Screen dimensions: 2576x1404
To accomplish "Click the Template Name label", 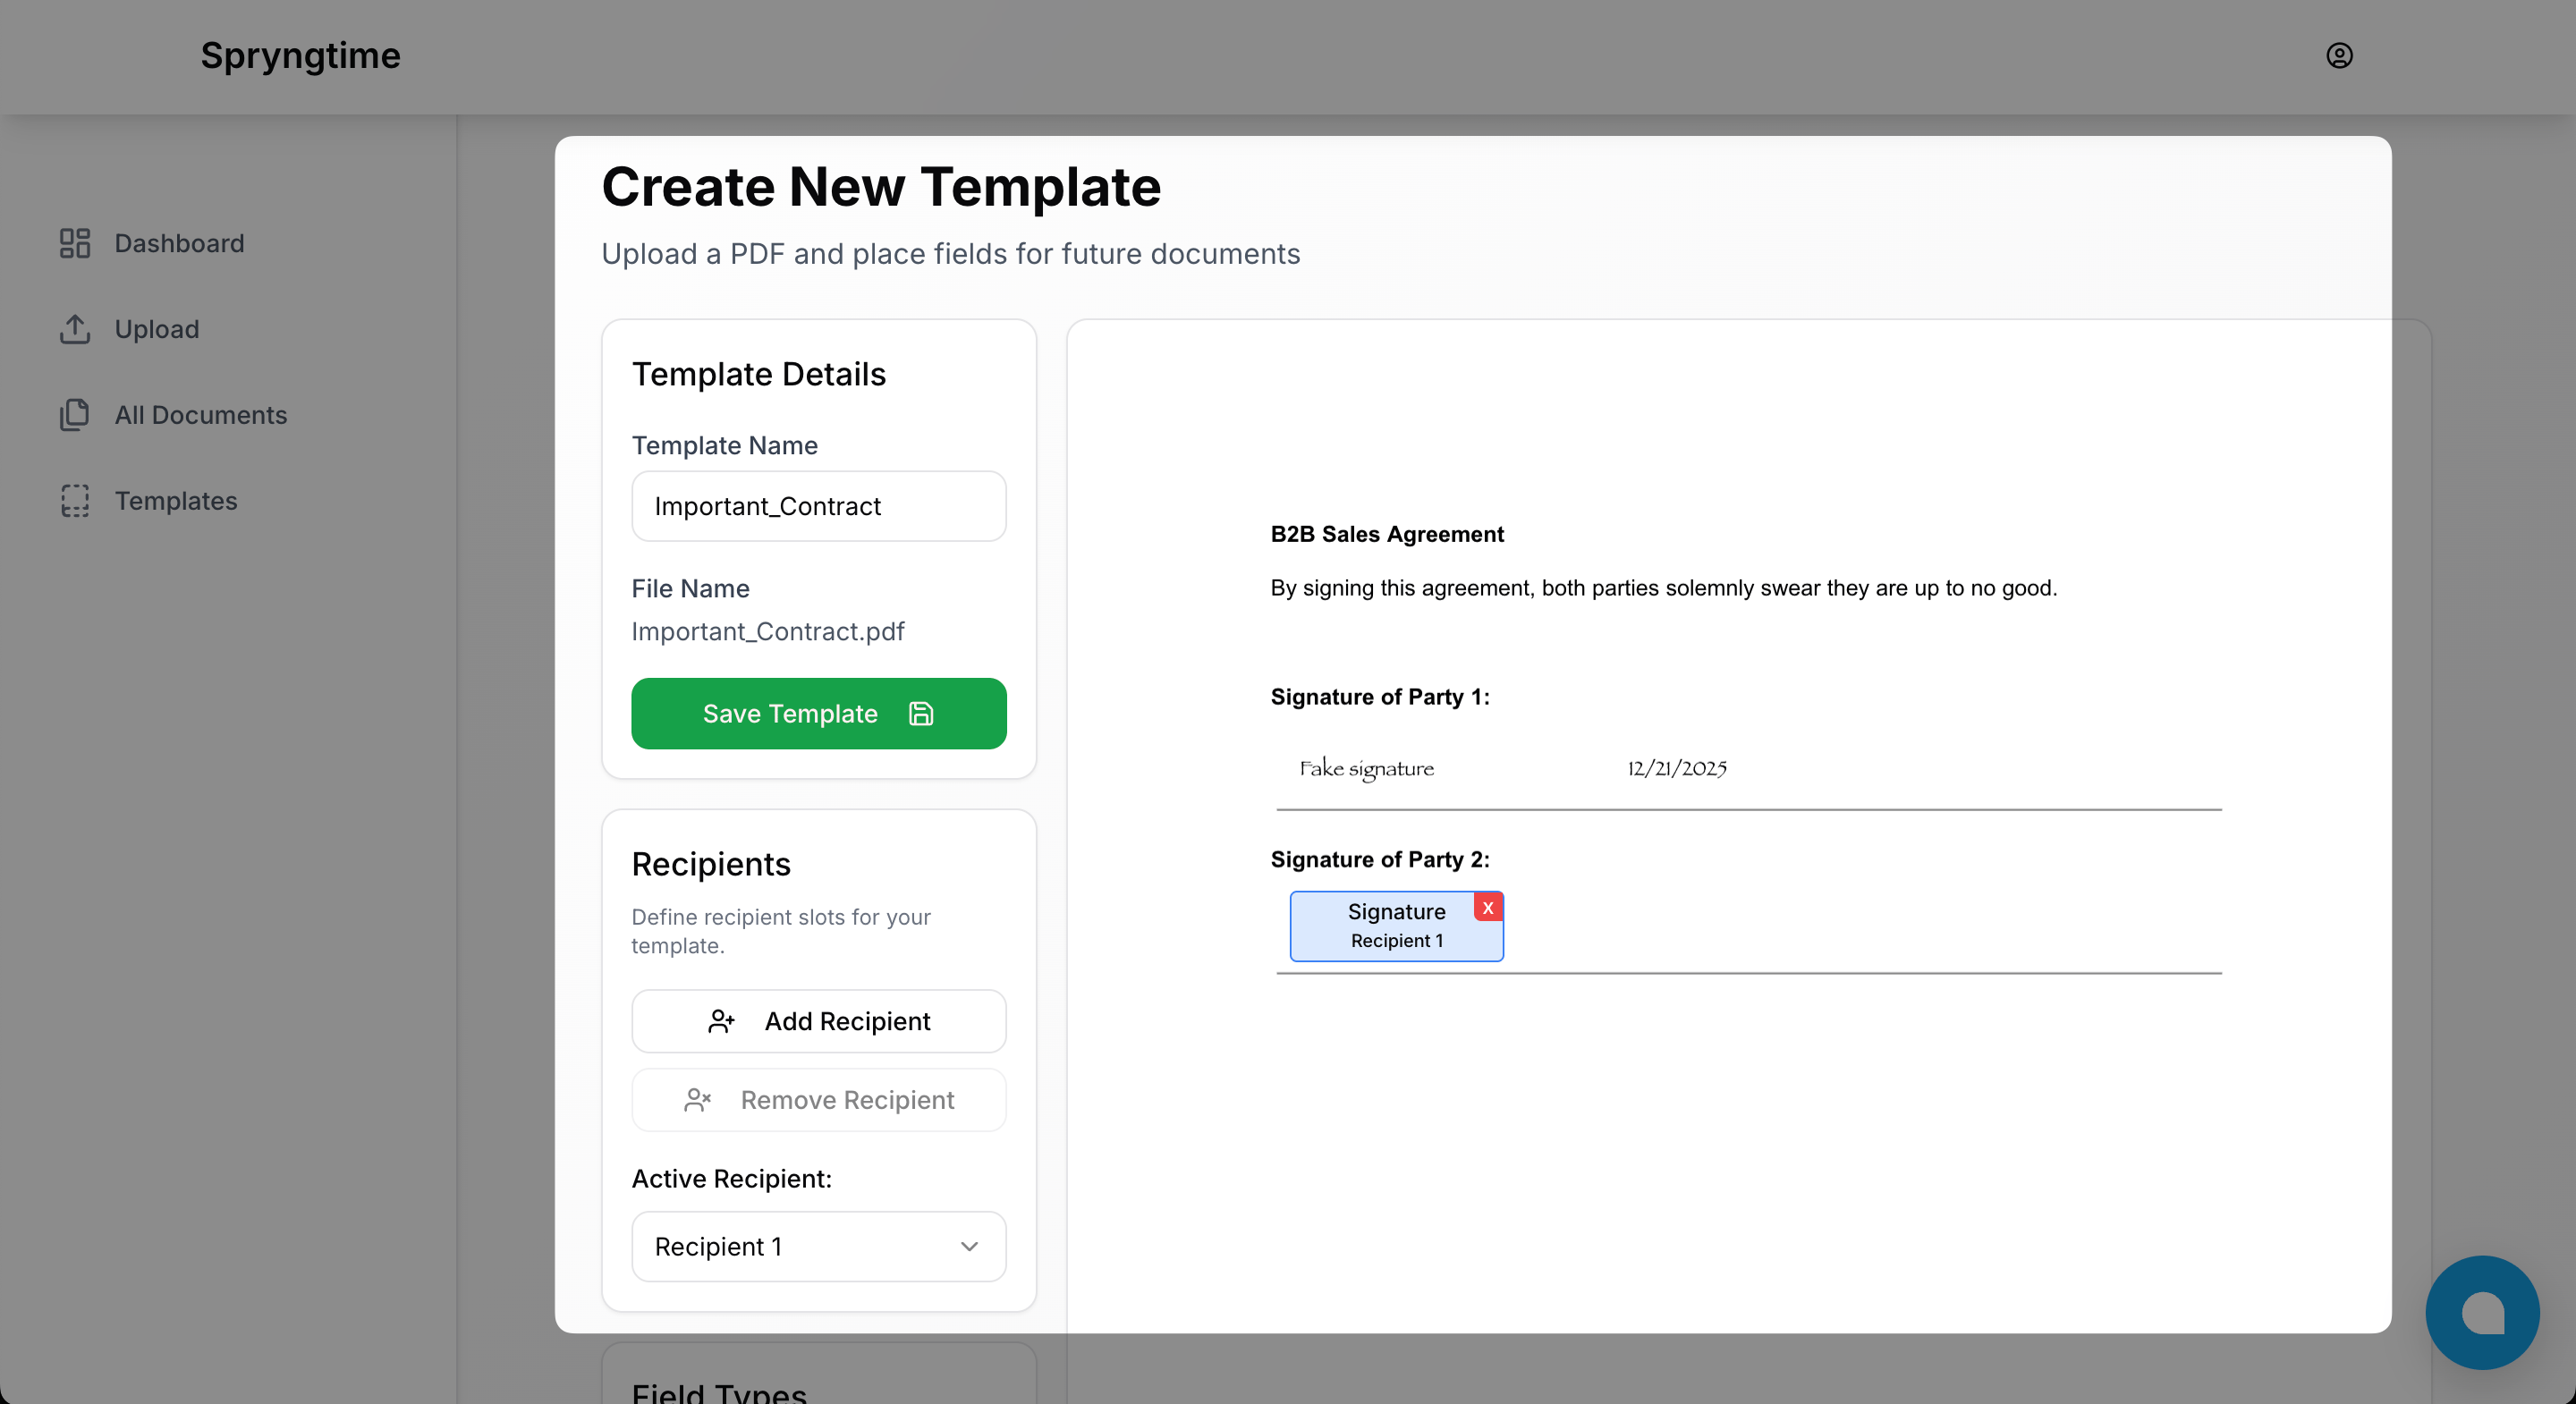I will click(724, 445).
